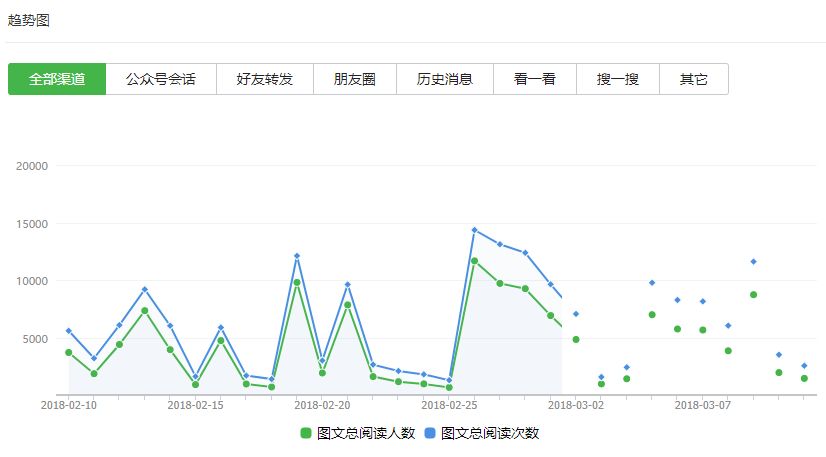Viewport: 826px width, 457px height.
Task: Click the 2018-02-15 x-axis label
Action: coord(195,405)
